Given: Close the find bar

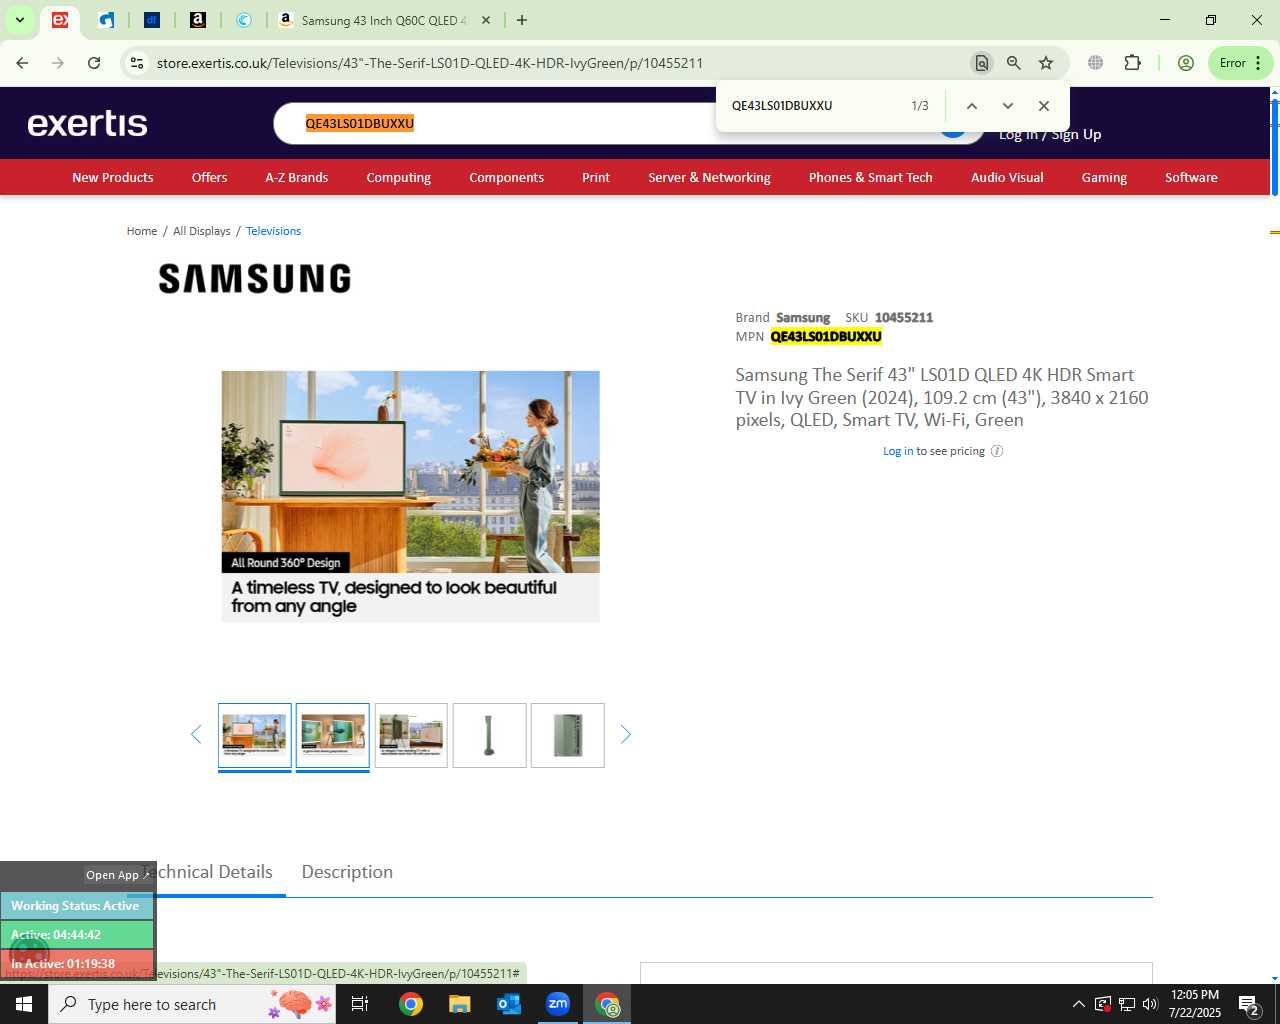Looking at the screenshot, I should point(1043,106).
